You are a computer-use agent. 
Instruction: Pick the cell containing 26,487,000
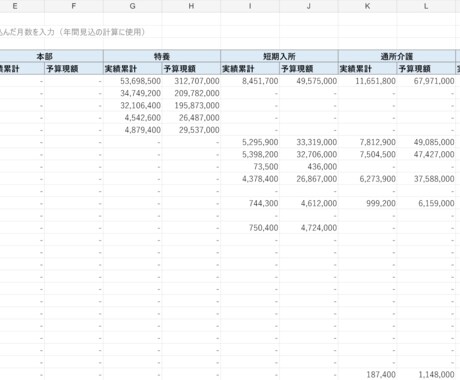point(191,118)
